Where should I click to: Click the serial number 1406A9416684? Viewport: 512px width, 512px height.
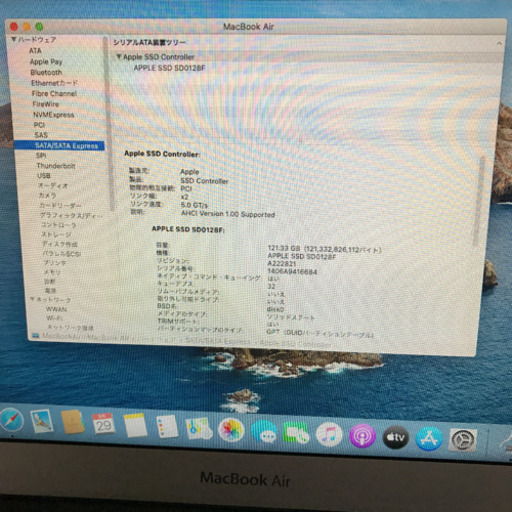pos(292,272)
